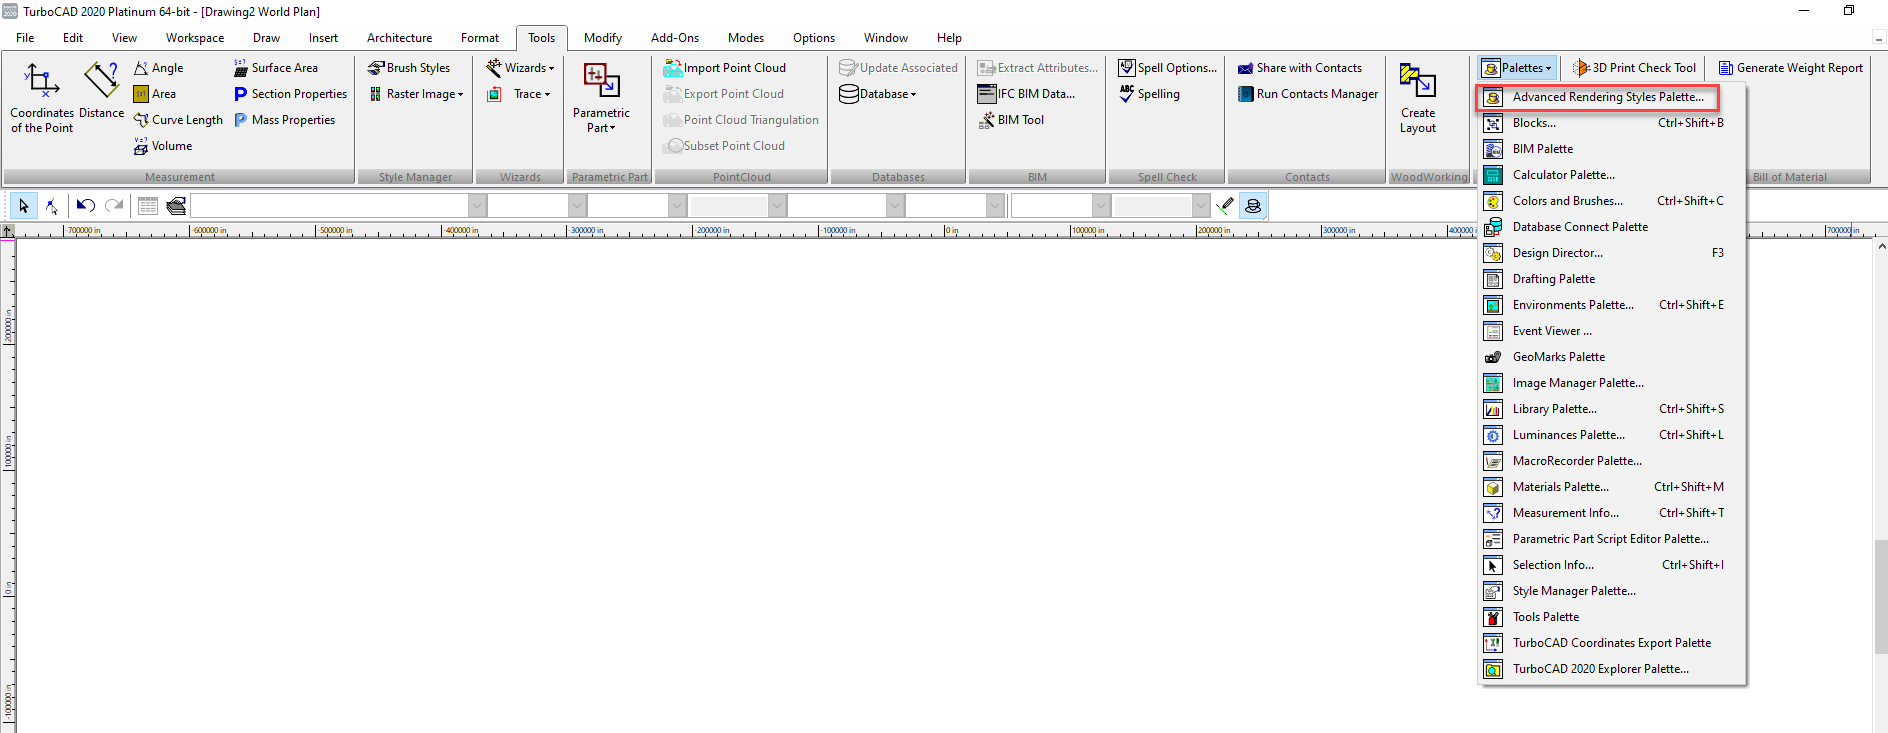Open the third toolbar combo box arrow
Image resolution: width=1888 pixels, height=733 pixels.
tap(677, 206)
